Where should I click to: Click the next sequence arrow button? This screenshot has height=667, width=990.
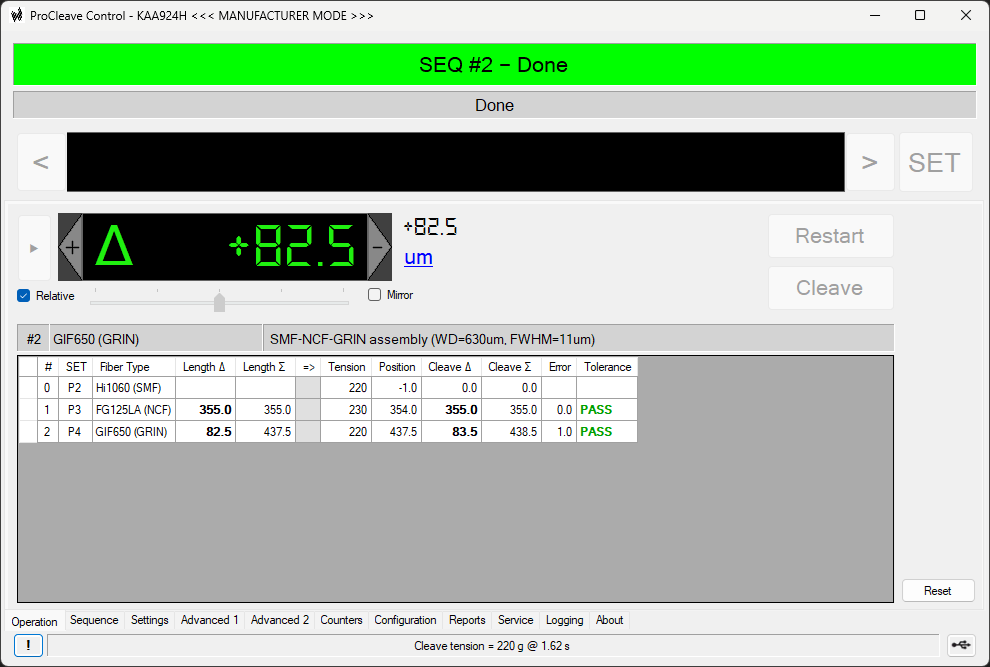pyautogui.click(x=870, y=162)
